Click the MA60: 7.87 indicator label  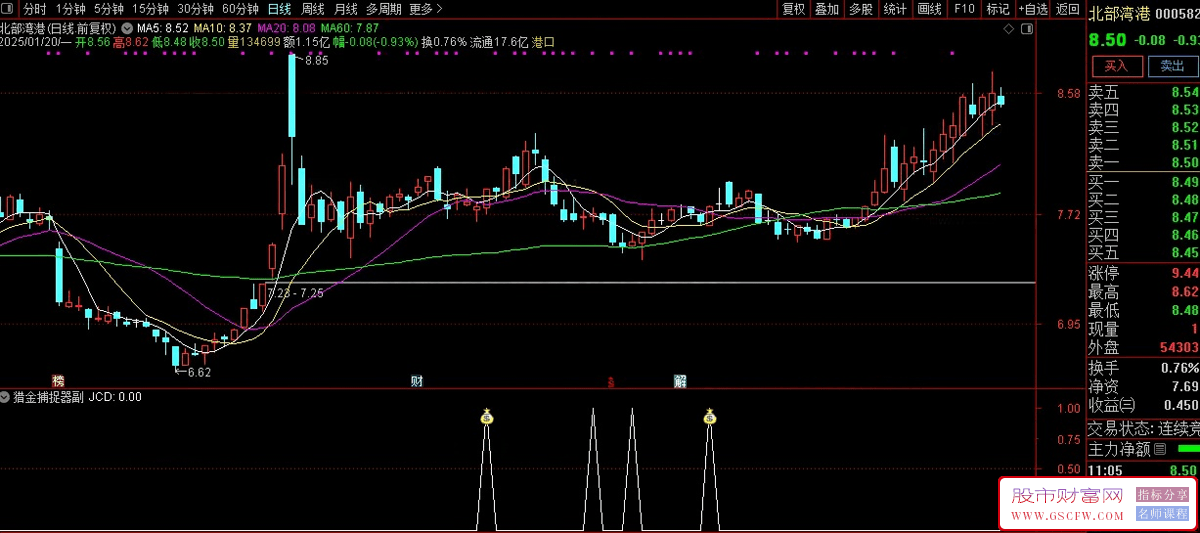[x=350, y=28]
